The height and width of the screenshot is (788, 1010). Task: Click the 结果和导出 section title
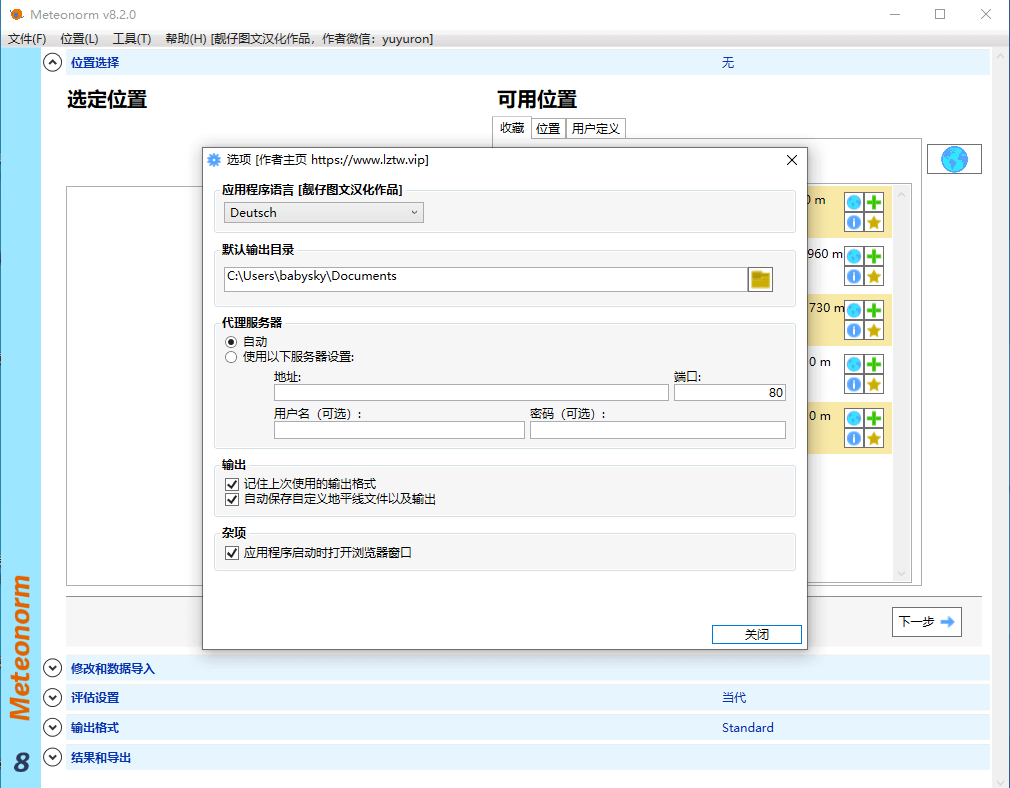(100, 758)
